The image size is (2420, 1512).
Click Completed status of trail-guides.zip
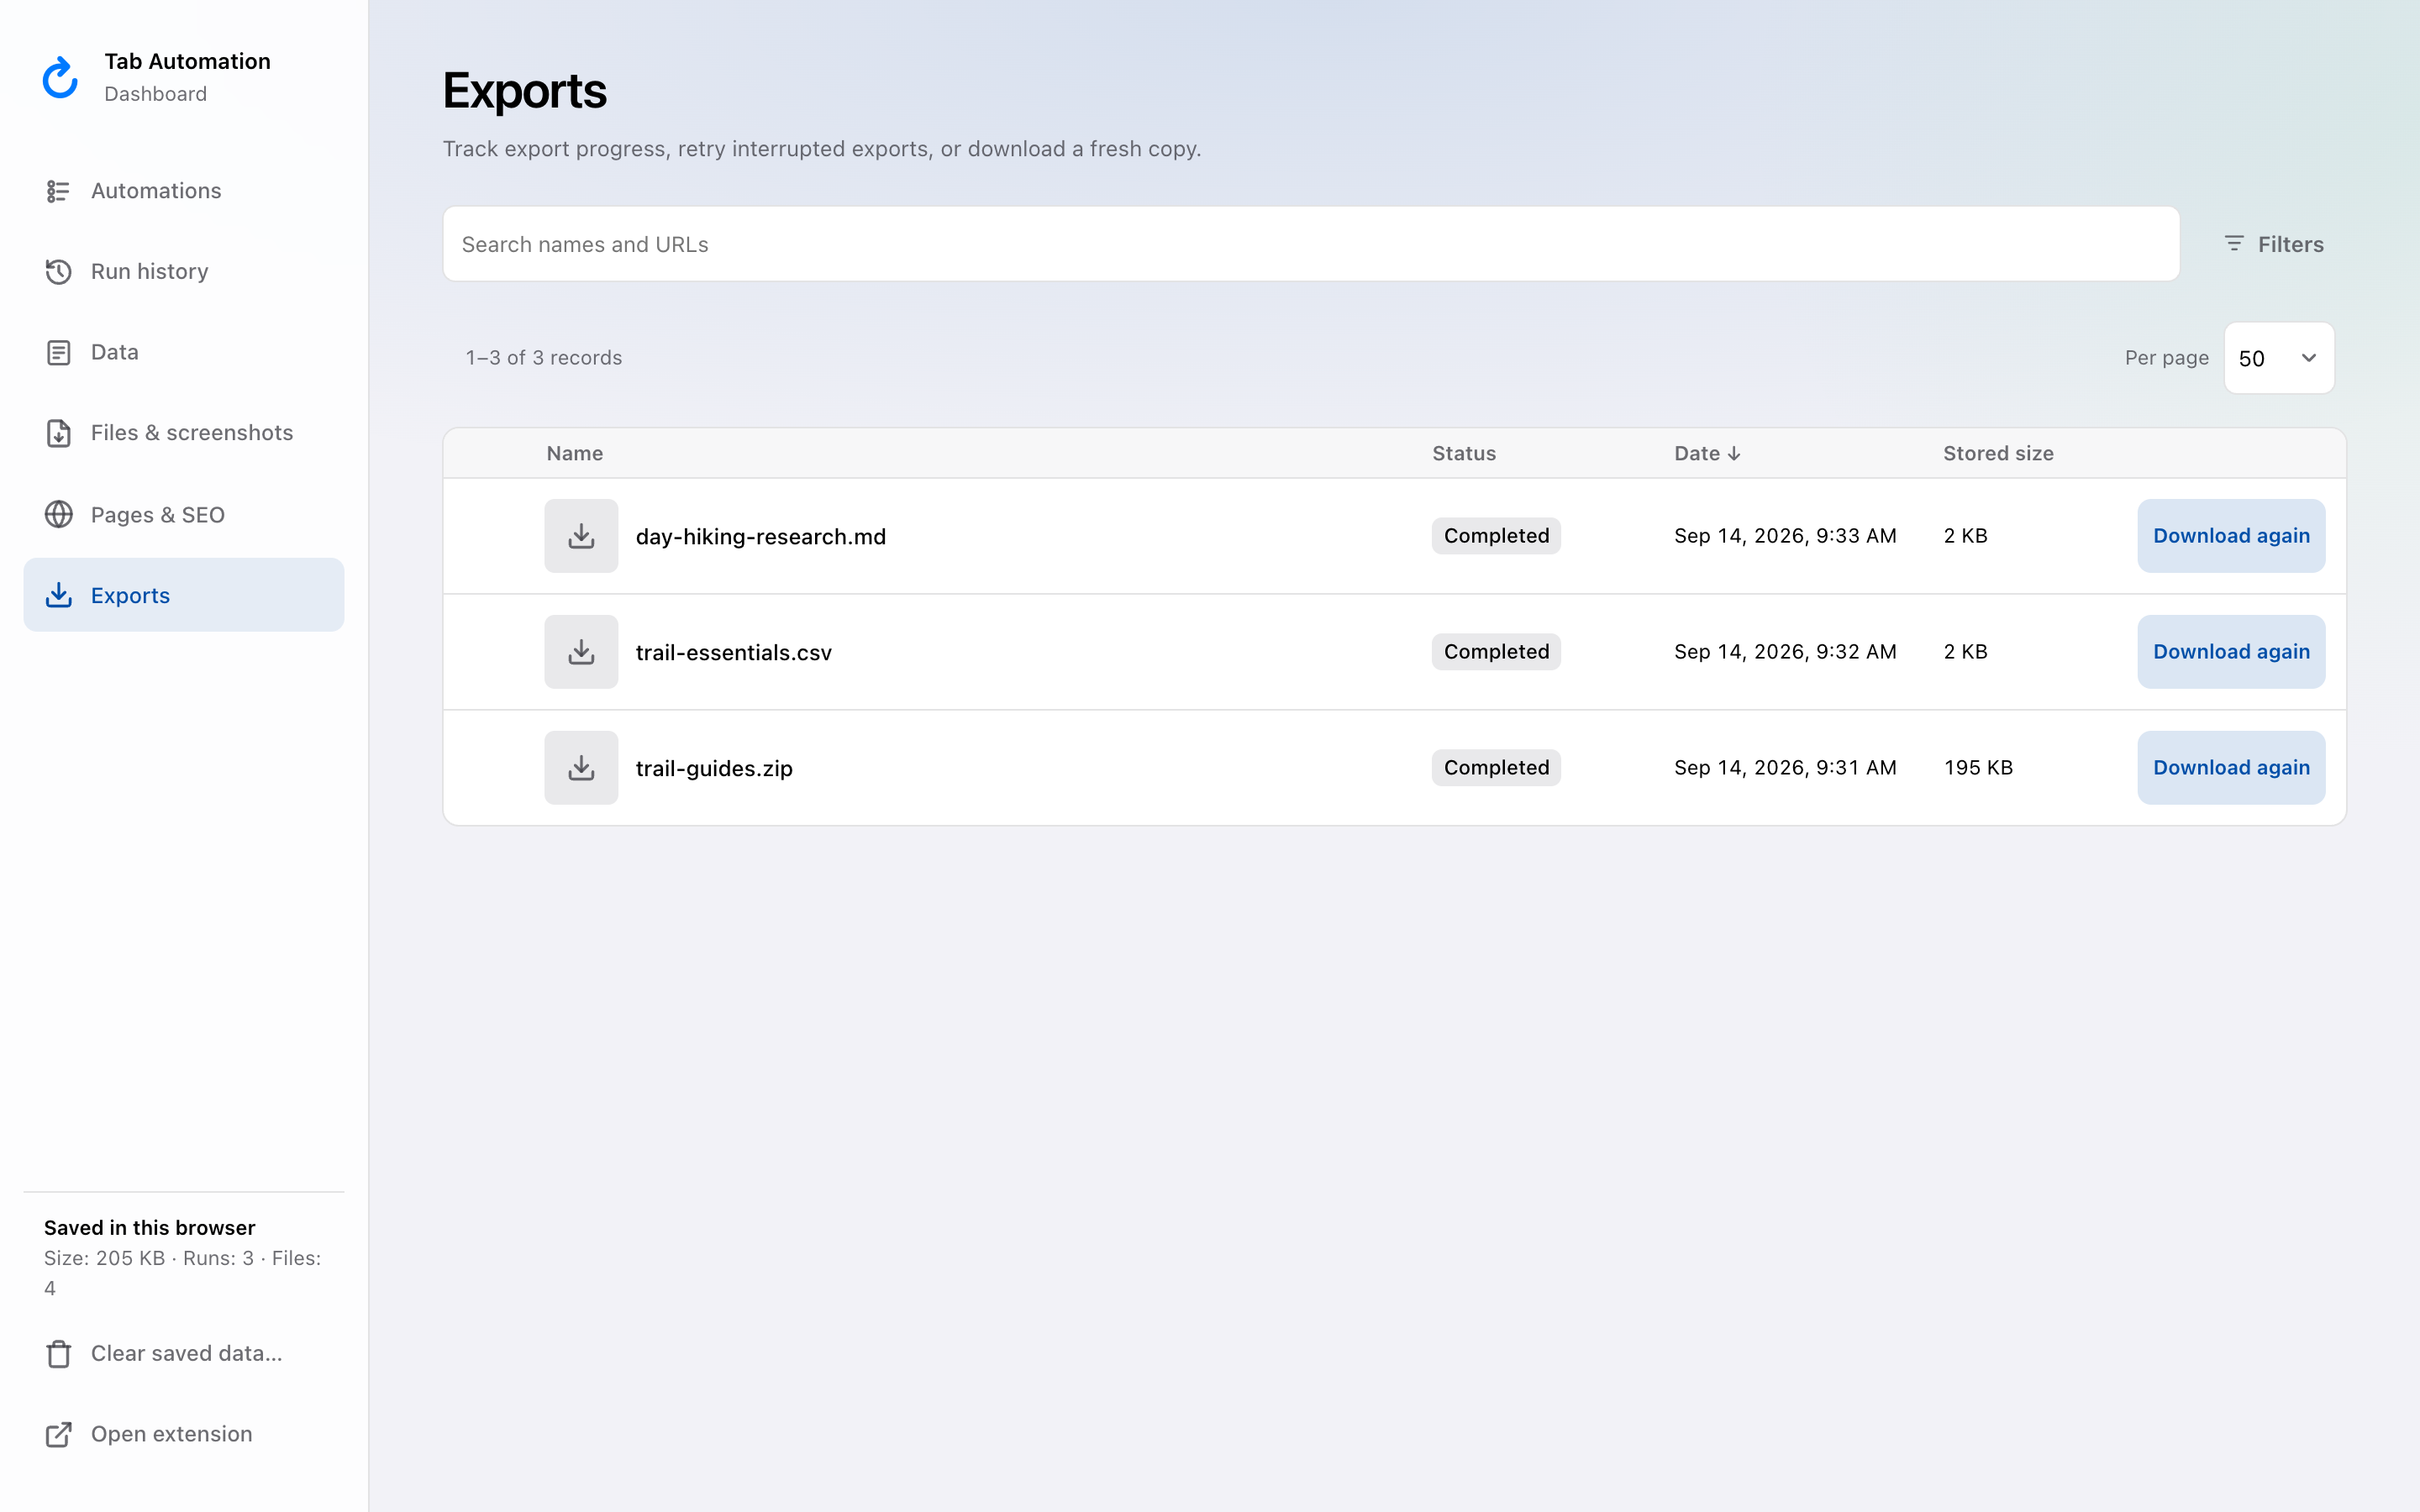click(1496, 768)
